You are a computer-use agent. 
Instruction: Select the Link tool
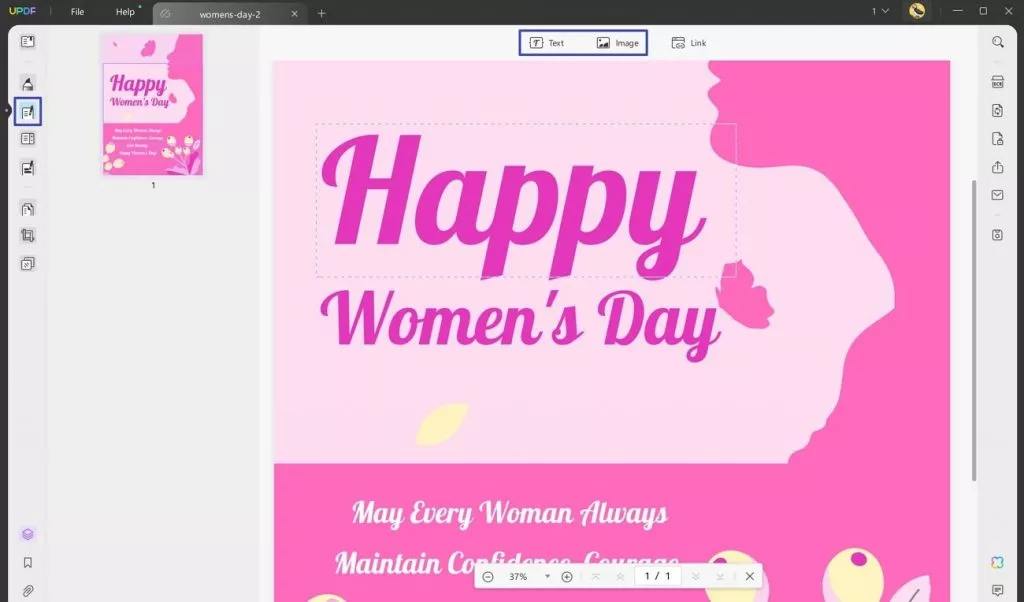point(688,43)
